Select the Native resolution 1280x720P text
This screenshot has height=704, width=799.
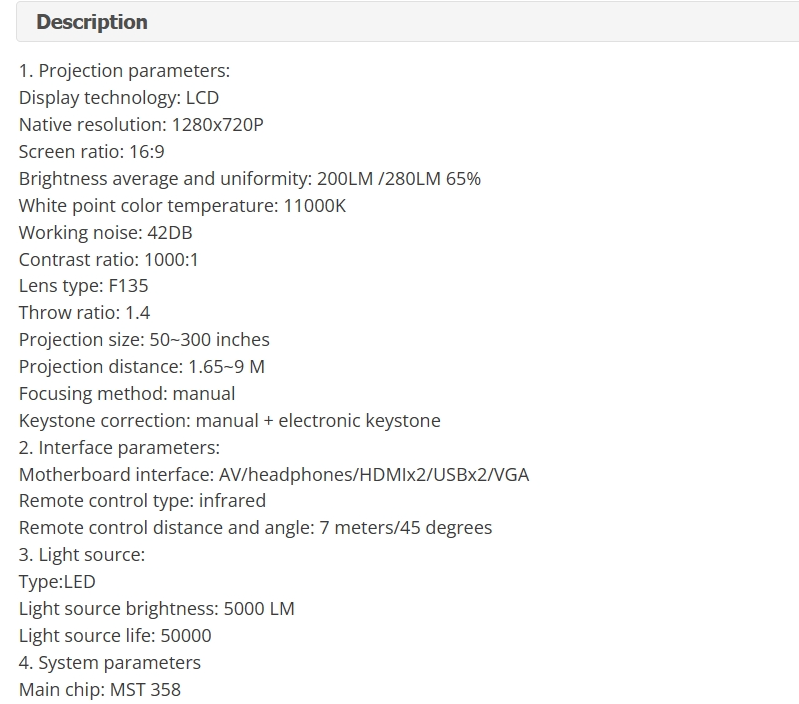pos(141,125)
